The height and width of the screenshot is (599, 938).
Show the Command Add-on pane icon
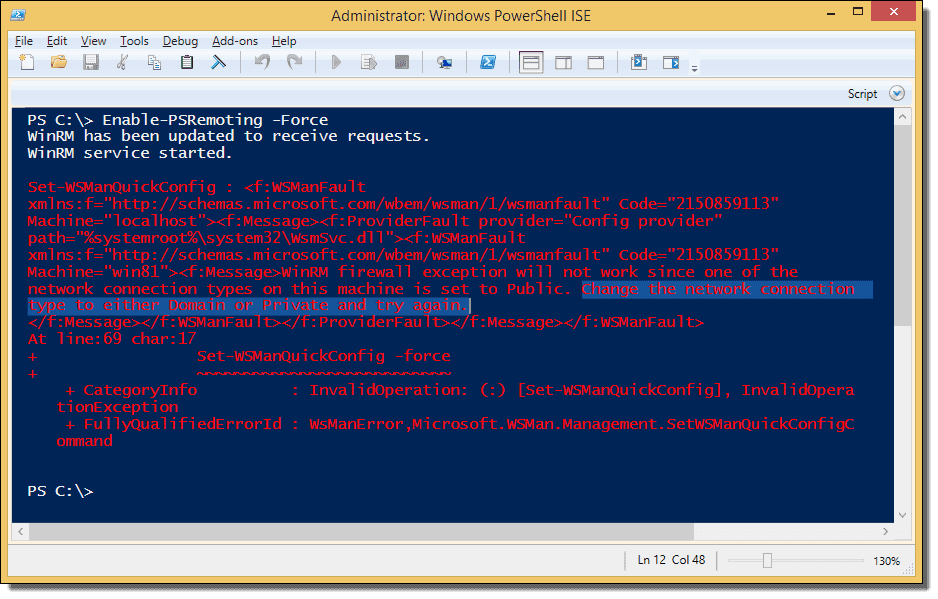[671, 62]
